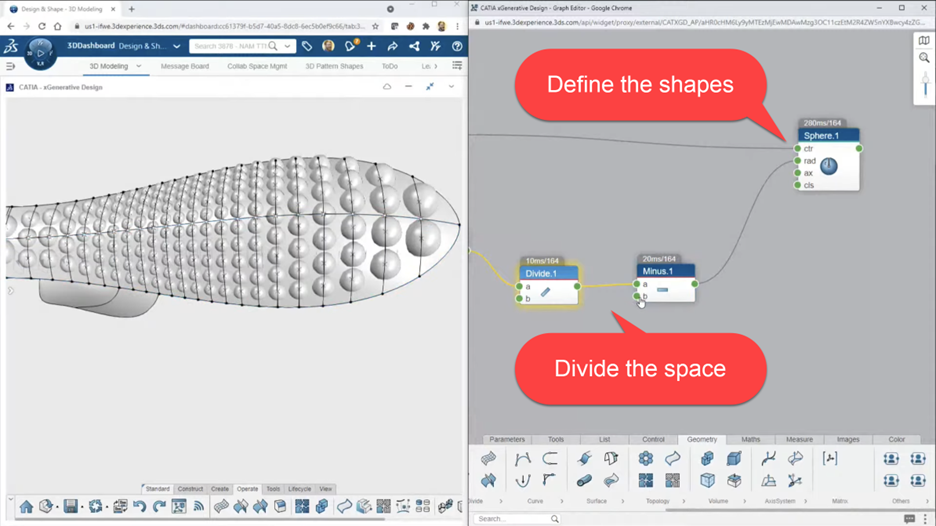The height and width of the screenshot is (526, 936).
Task: Click the Home icon in the CATIA action bar
Action: click(26, 507)
